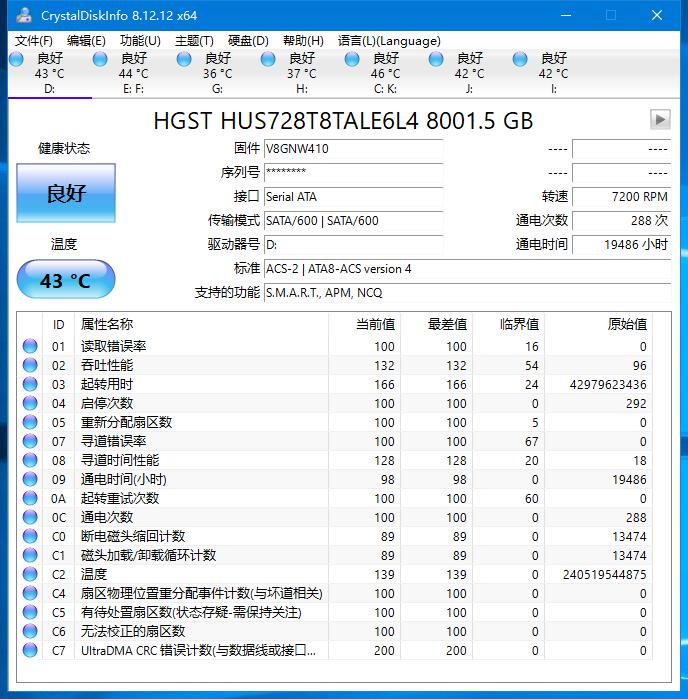The image size is (688, 699).
Task: Click the status icon for attribute 04 启停次数
Action: (30, 403)
